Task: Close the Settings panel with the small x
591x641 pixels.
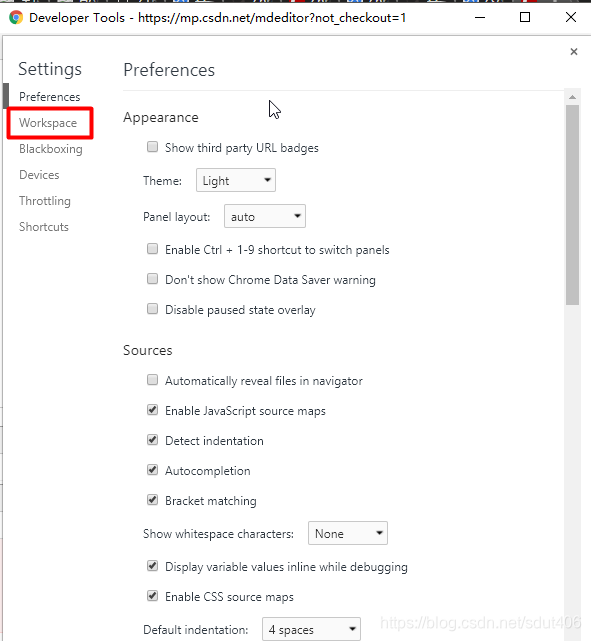Action: point(574,52)
